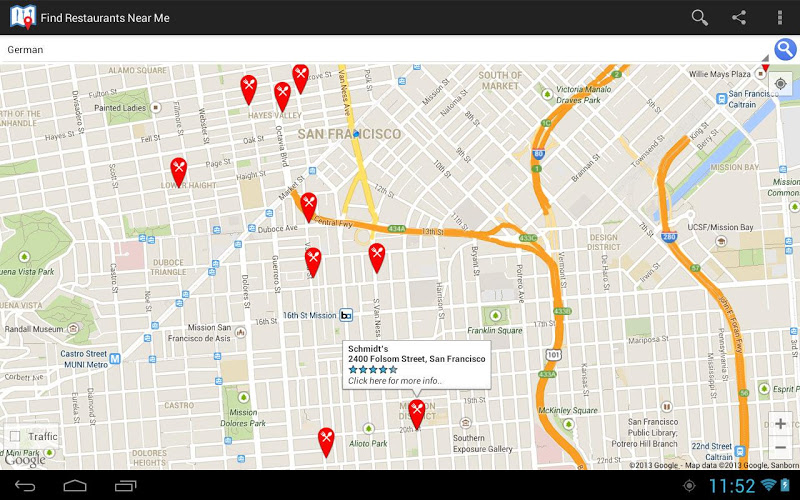Tap the clock showing 11:52
This screenshot has width=800, height=500.
tap(732, 486)
